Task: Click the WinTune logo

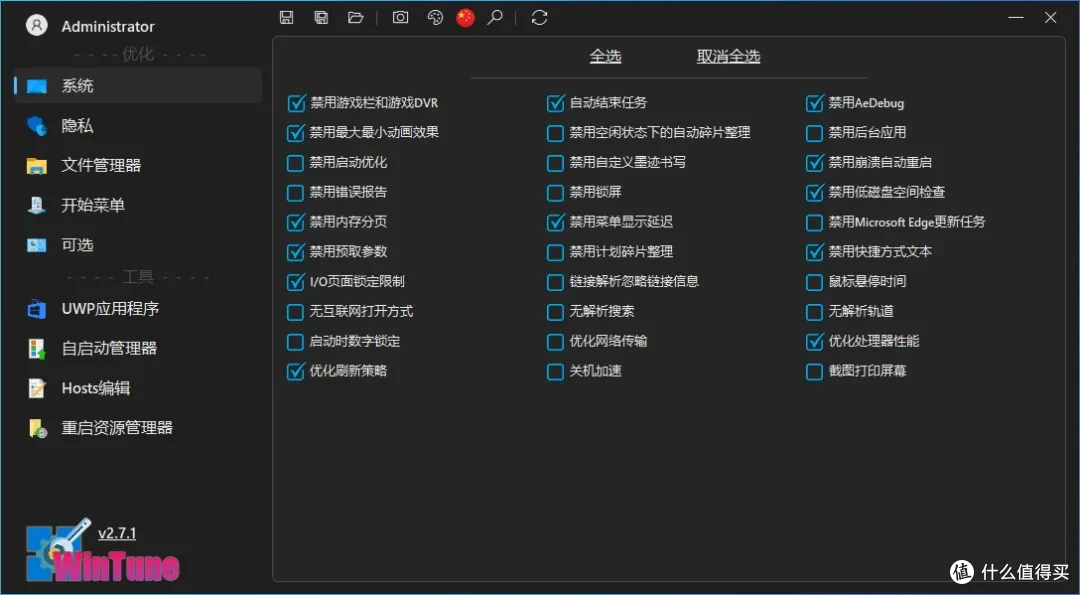Action: 103,552
